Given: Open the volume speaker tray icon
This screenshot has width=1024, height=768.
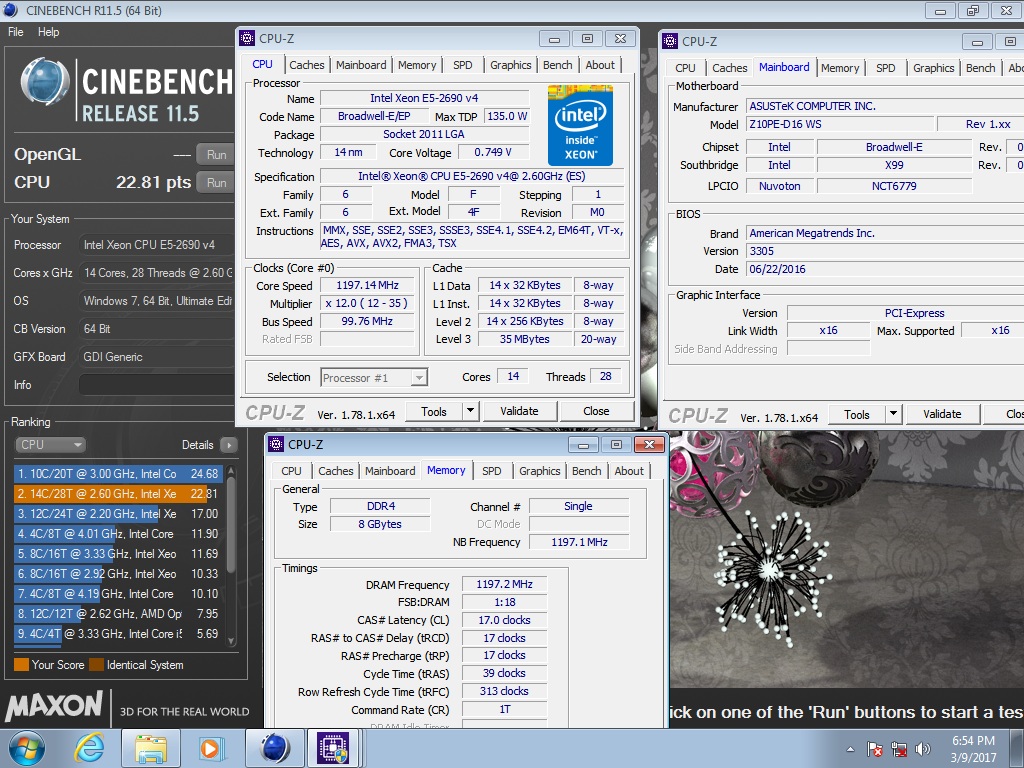Looking at the screenshot, I should 923,749.
